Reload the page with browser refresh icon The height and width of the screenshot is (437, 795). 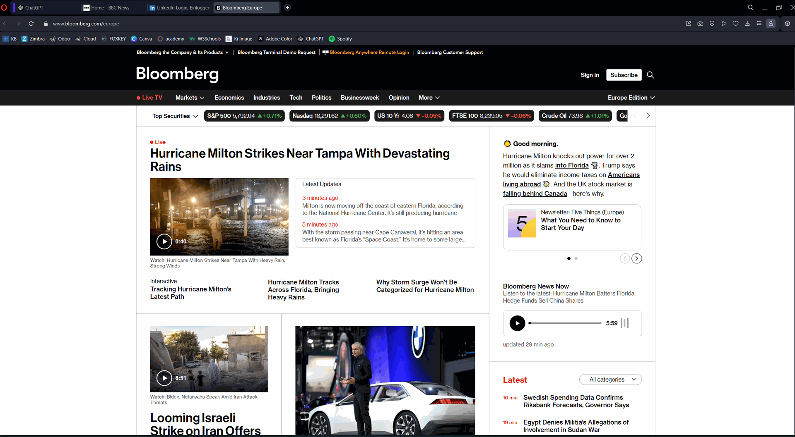[31, 23]
